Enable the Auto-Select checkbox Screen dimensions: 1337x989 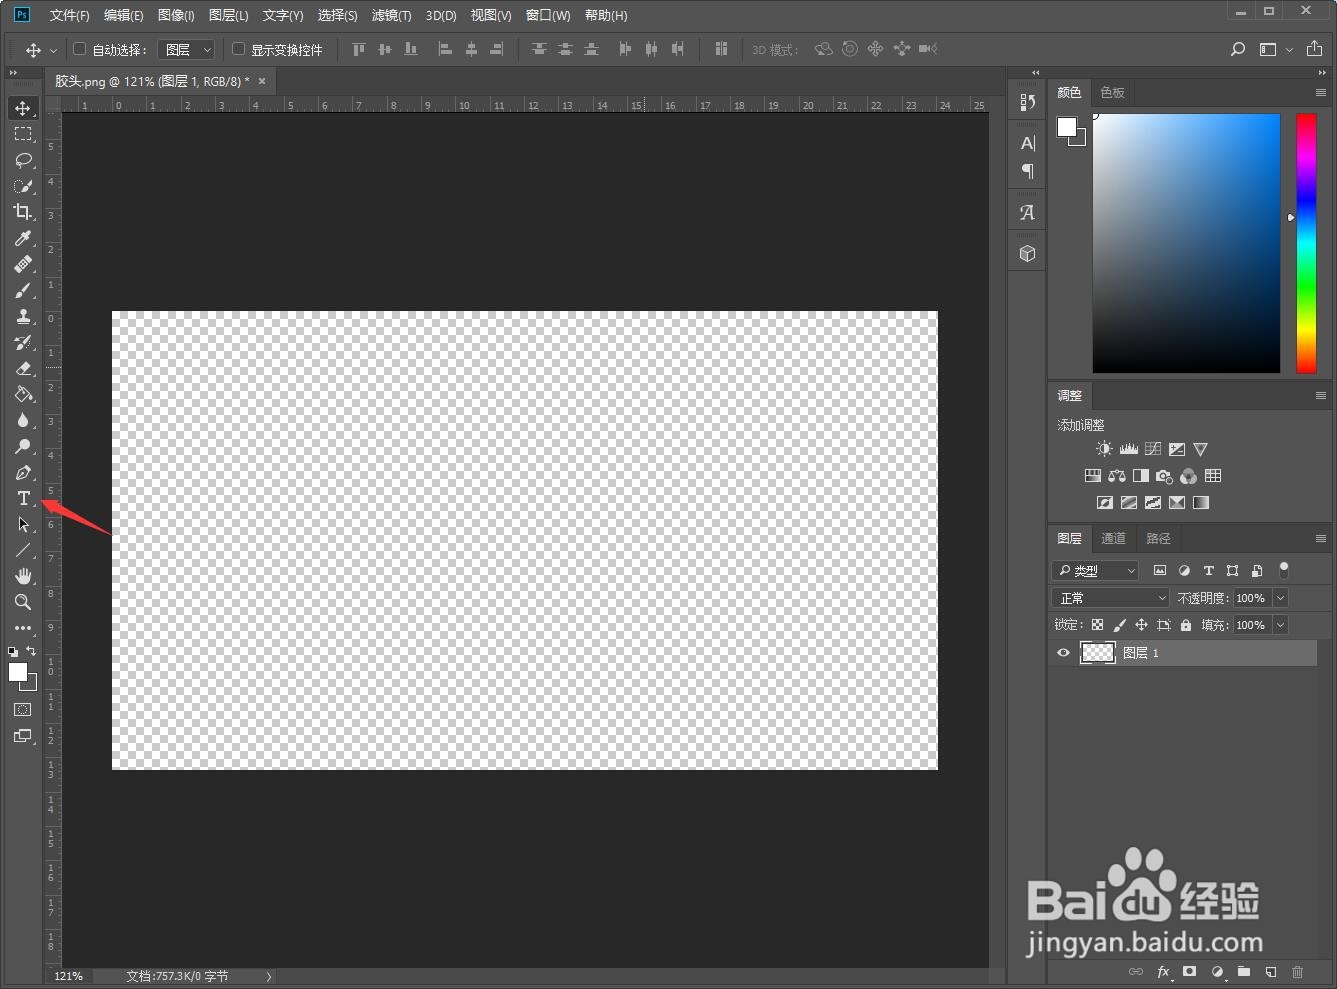[x=80, y=49]
